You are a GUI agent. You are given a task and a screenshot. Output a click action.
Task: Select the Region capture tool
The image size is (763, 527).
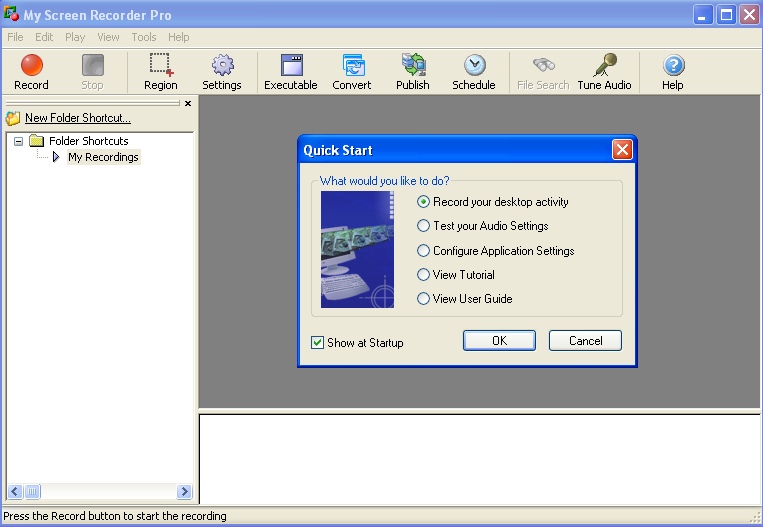pyautogui.click(x=161, y=72)
